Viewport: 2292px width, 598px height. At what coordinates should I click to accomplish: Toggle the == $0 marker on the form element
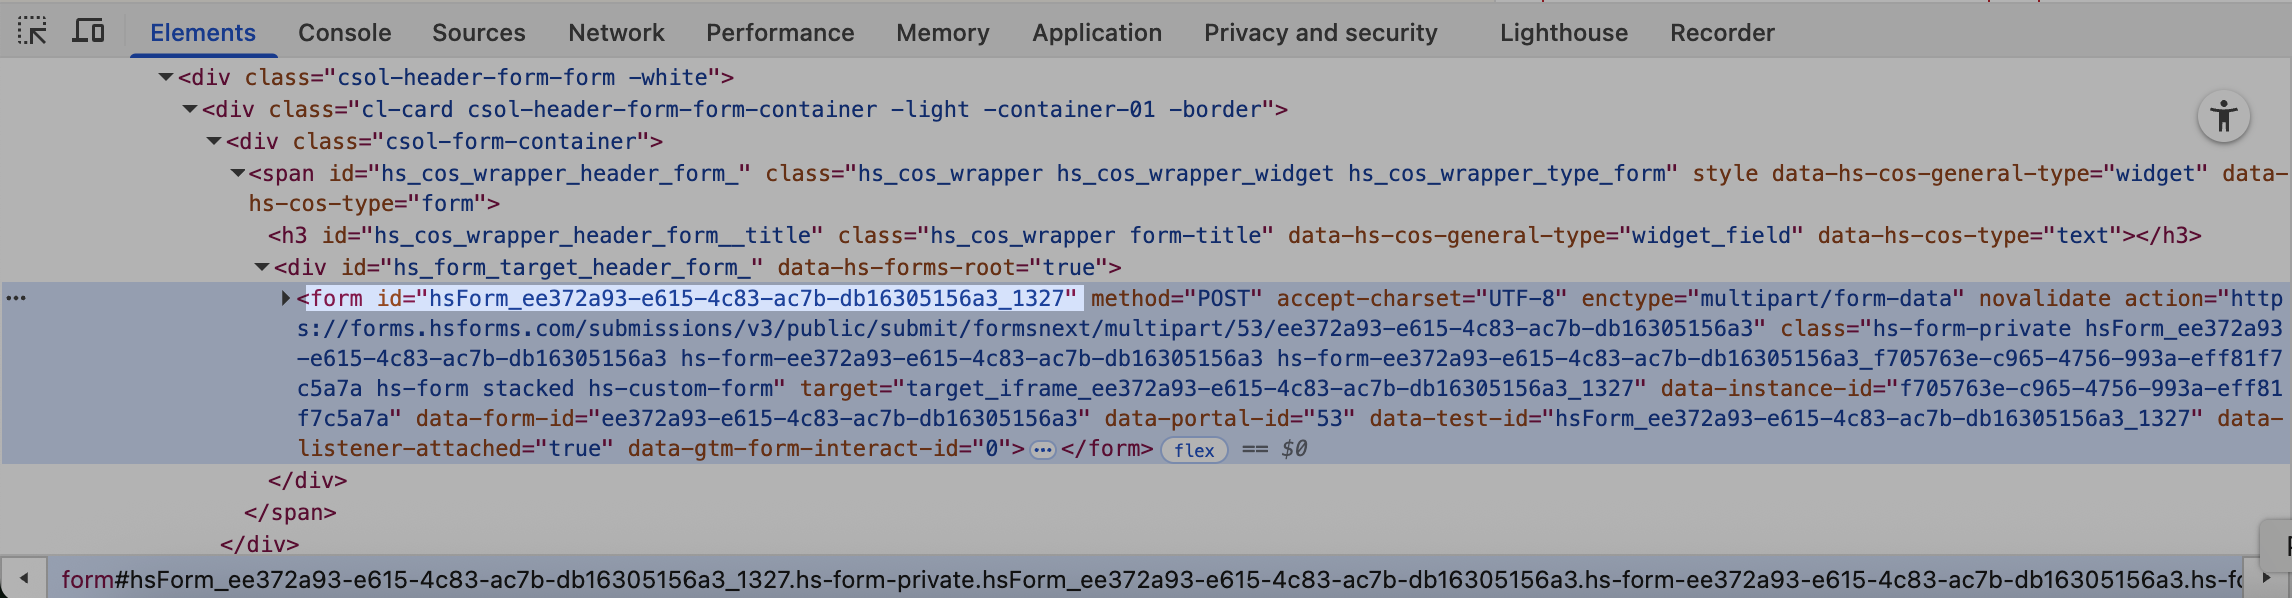coord(1277,449)
